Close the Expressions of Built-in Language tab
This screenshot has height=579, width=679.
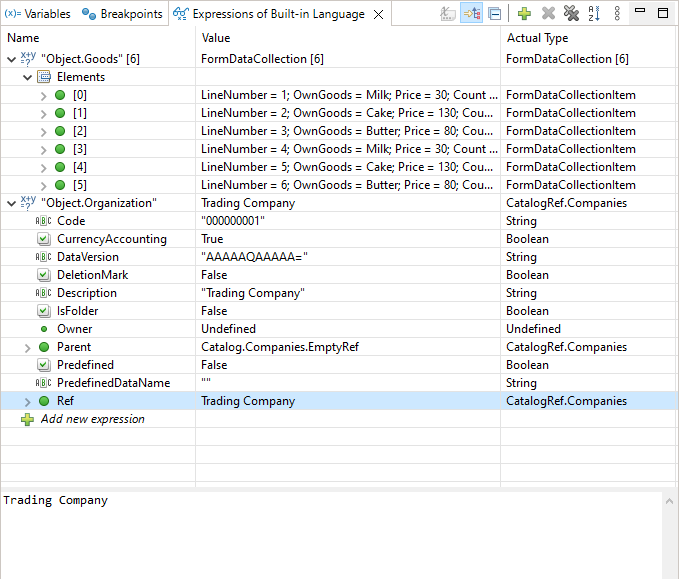(379, 15)
